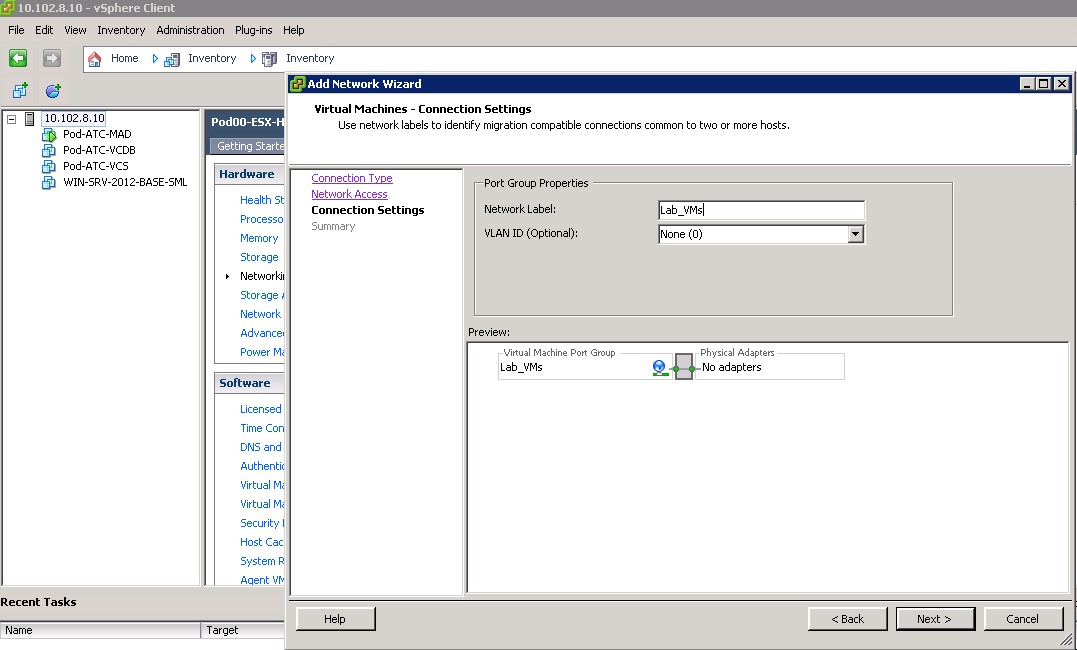Click the green back navigation arrow

tap(17, 58)
